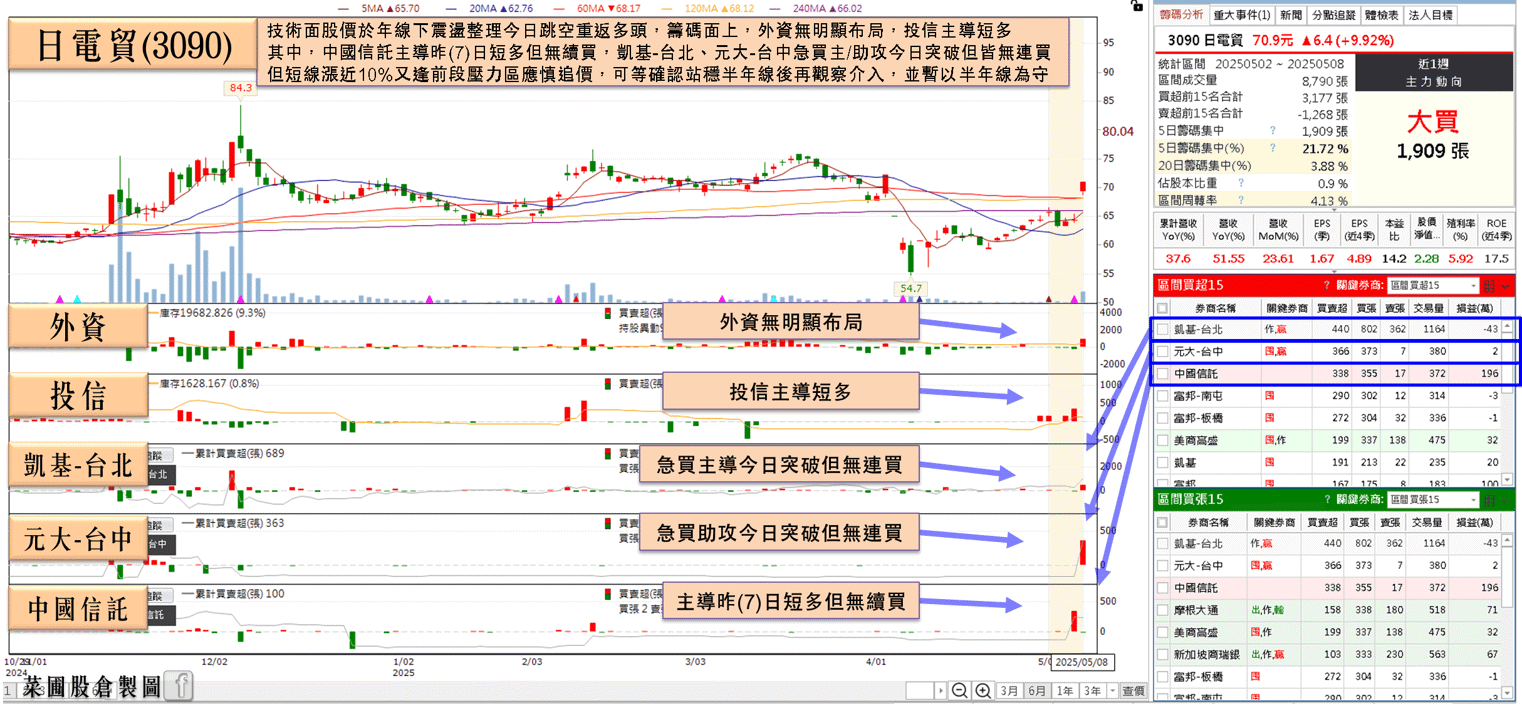The height and width of the screenshot is (720, 1522).
Task: Open 法人目標 tab
Action: 1432,15
